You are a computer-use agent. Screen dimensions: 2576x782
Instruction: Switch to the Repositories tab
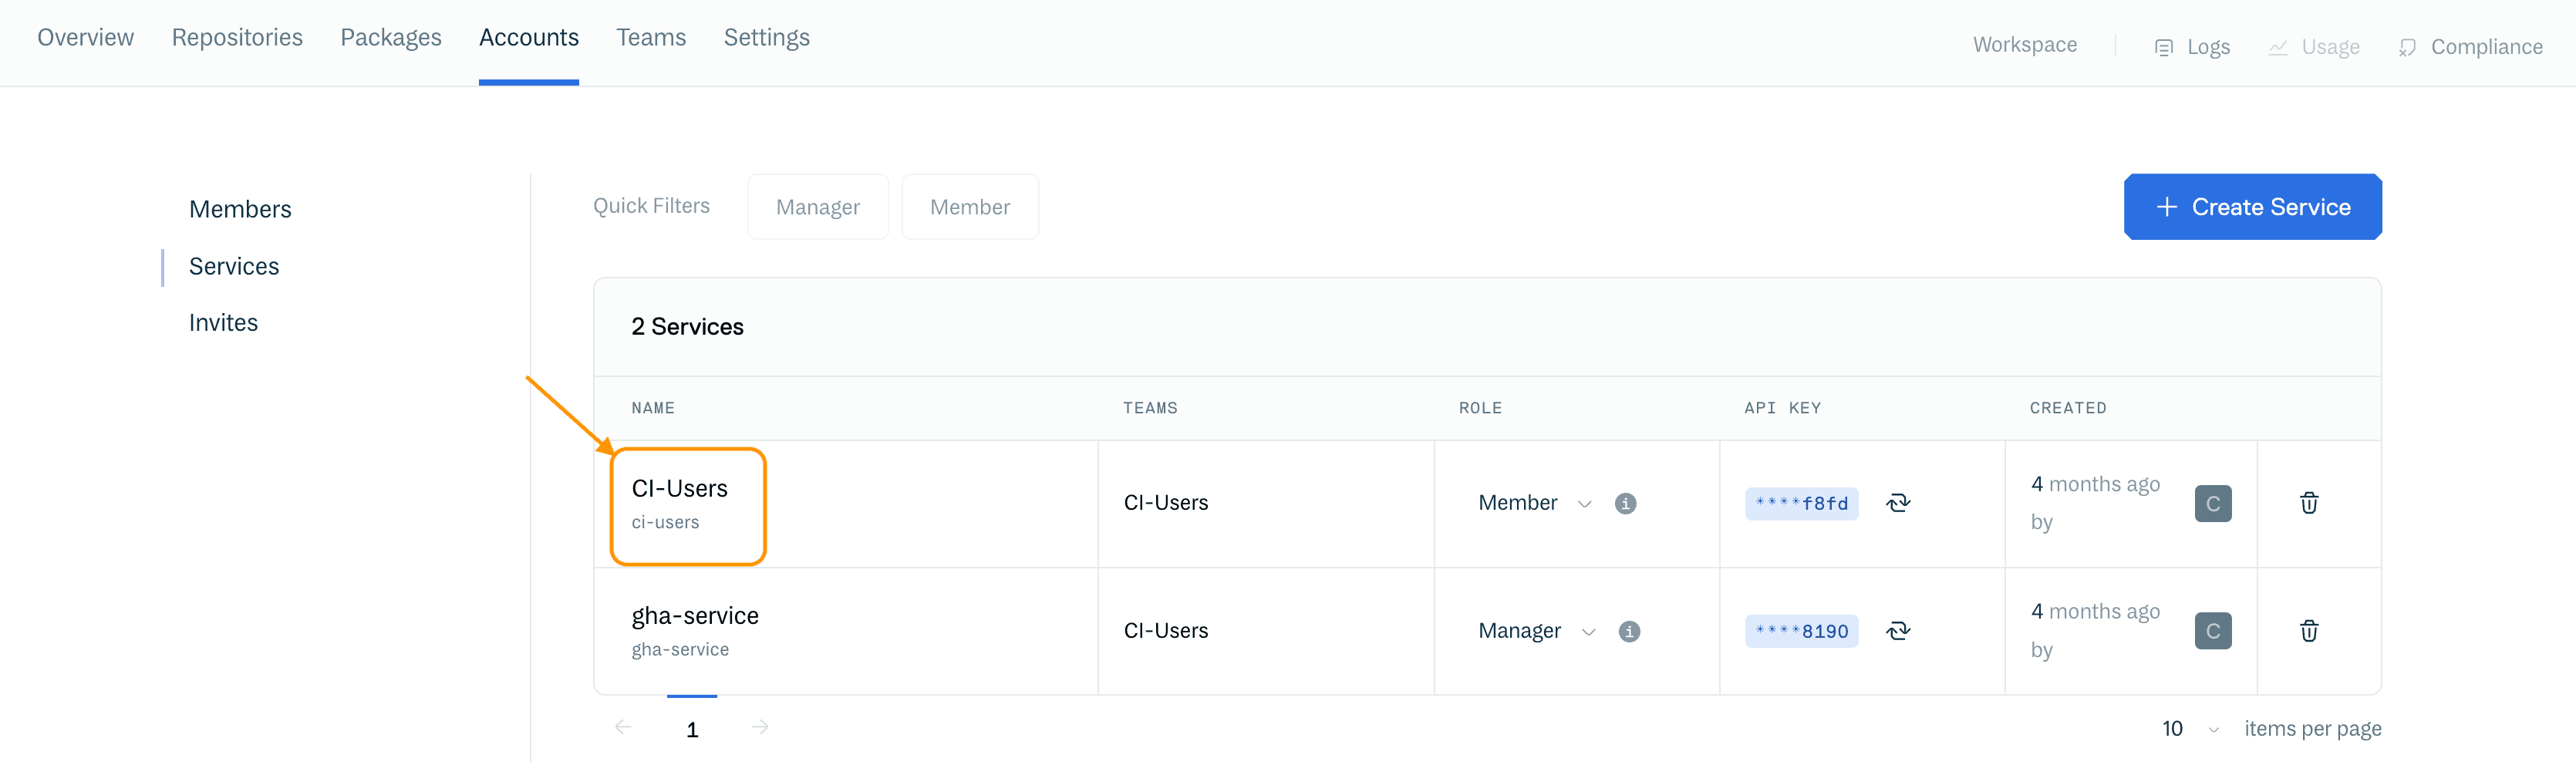(x=236, y=37)
